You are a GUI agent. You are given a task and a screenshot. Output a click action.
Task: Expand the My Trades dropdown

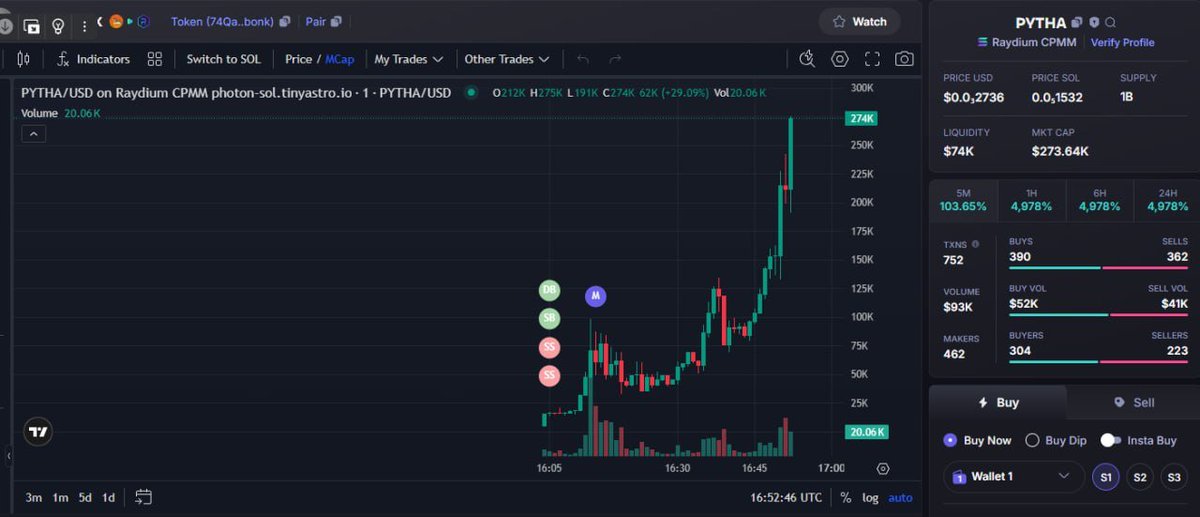click(408, 59)
